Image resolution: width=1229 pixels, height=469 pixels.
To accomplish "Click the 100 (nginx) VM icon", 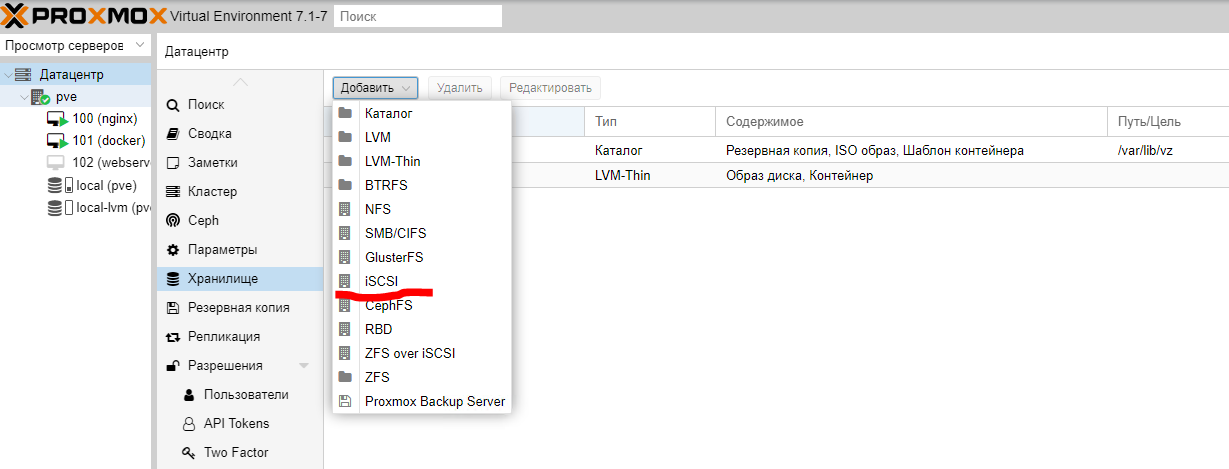I will tap(57, 119).
